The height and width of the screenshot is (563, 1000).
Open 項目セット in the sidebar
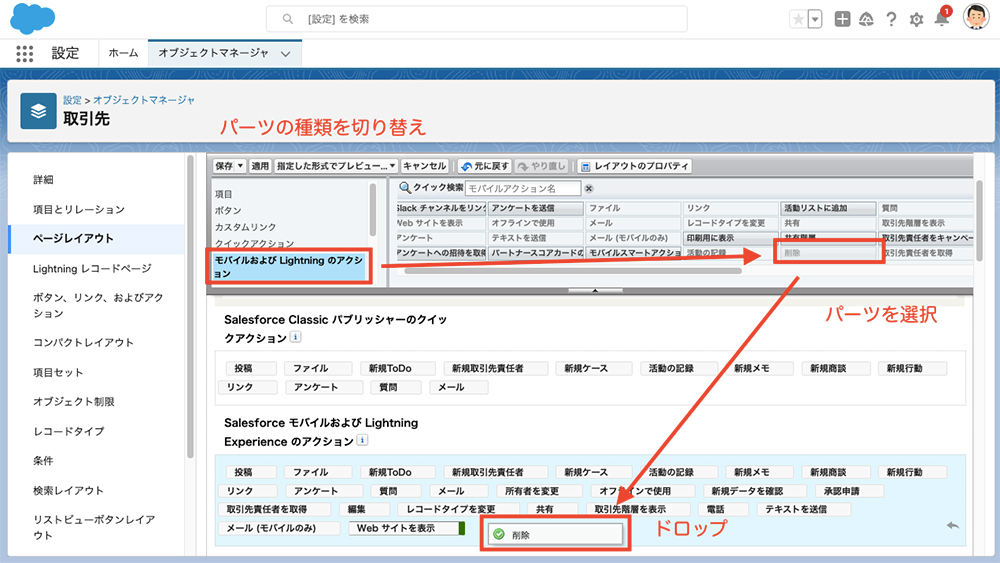coord(58,372)
